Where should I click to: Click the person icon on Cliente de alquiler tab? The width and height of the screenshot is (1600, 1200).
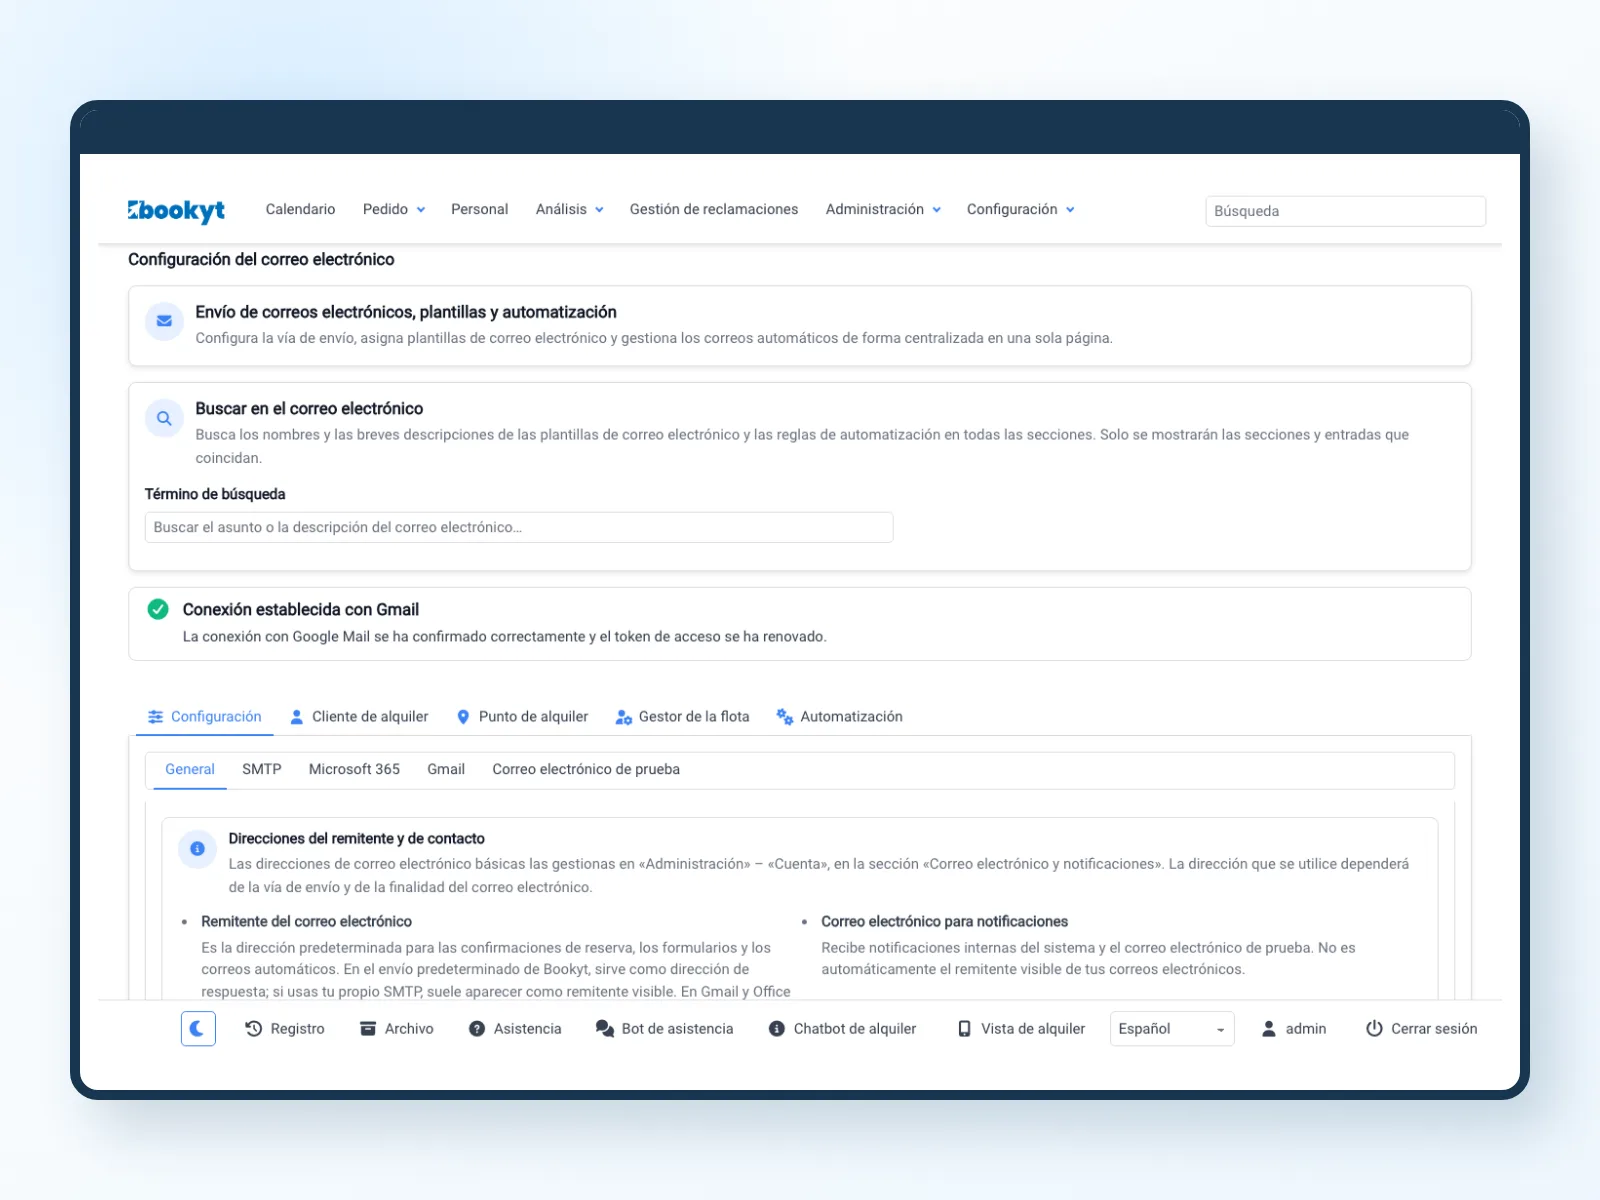[x=297, y=717]
